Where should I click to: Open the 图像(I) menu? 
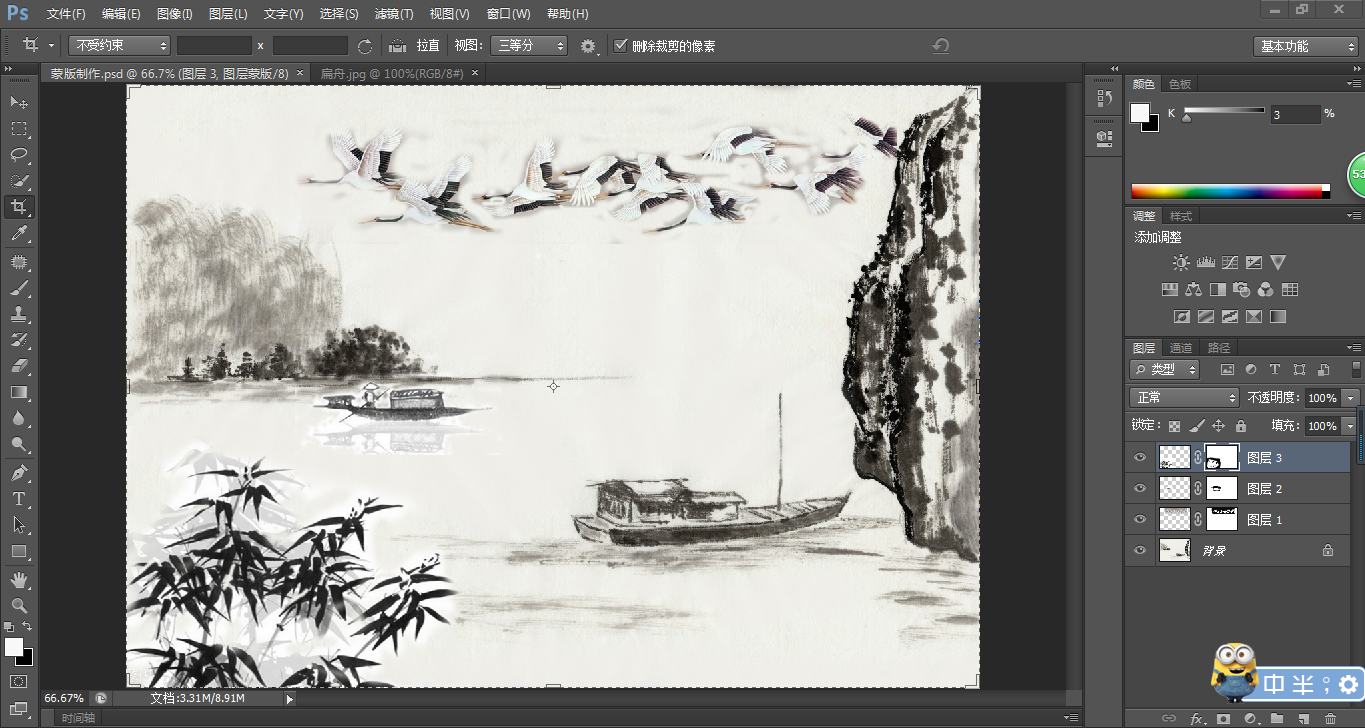[174, 14]
